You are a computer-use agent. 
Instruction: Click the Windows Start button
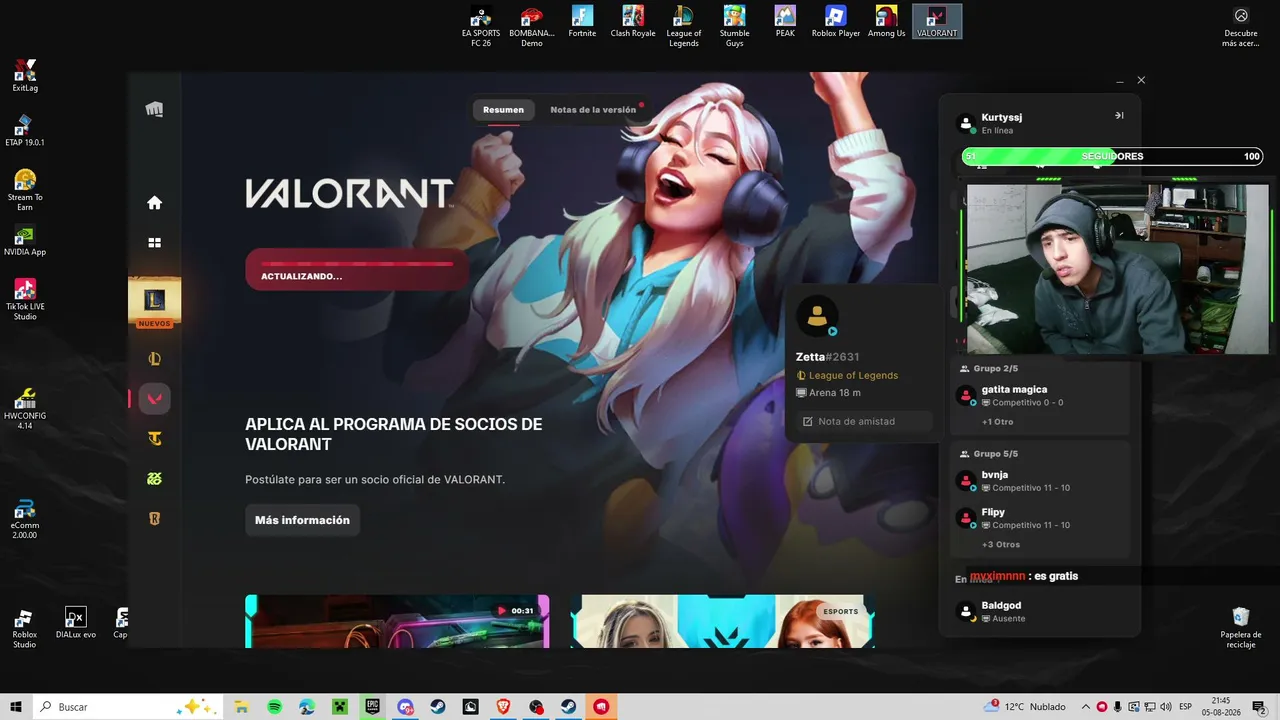coord(16,707)
